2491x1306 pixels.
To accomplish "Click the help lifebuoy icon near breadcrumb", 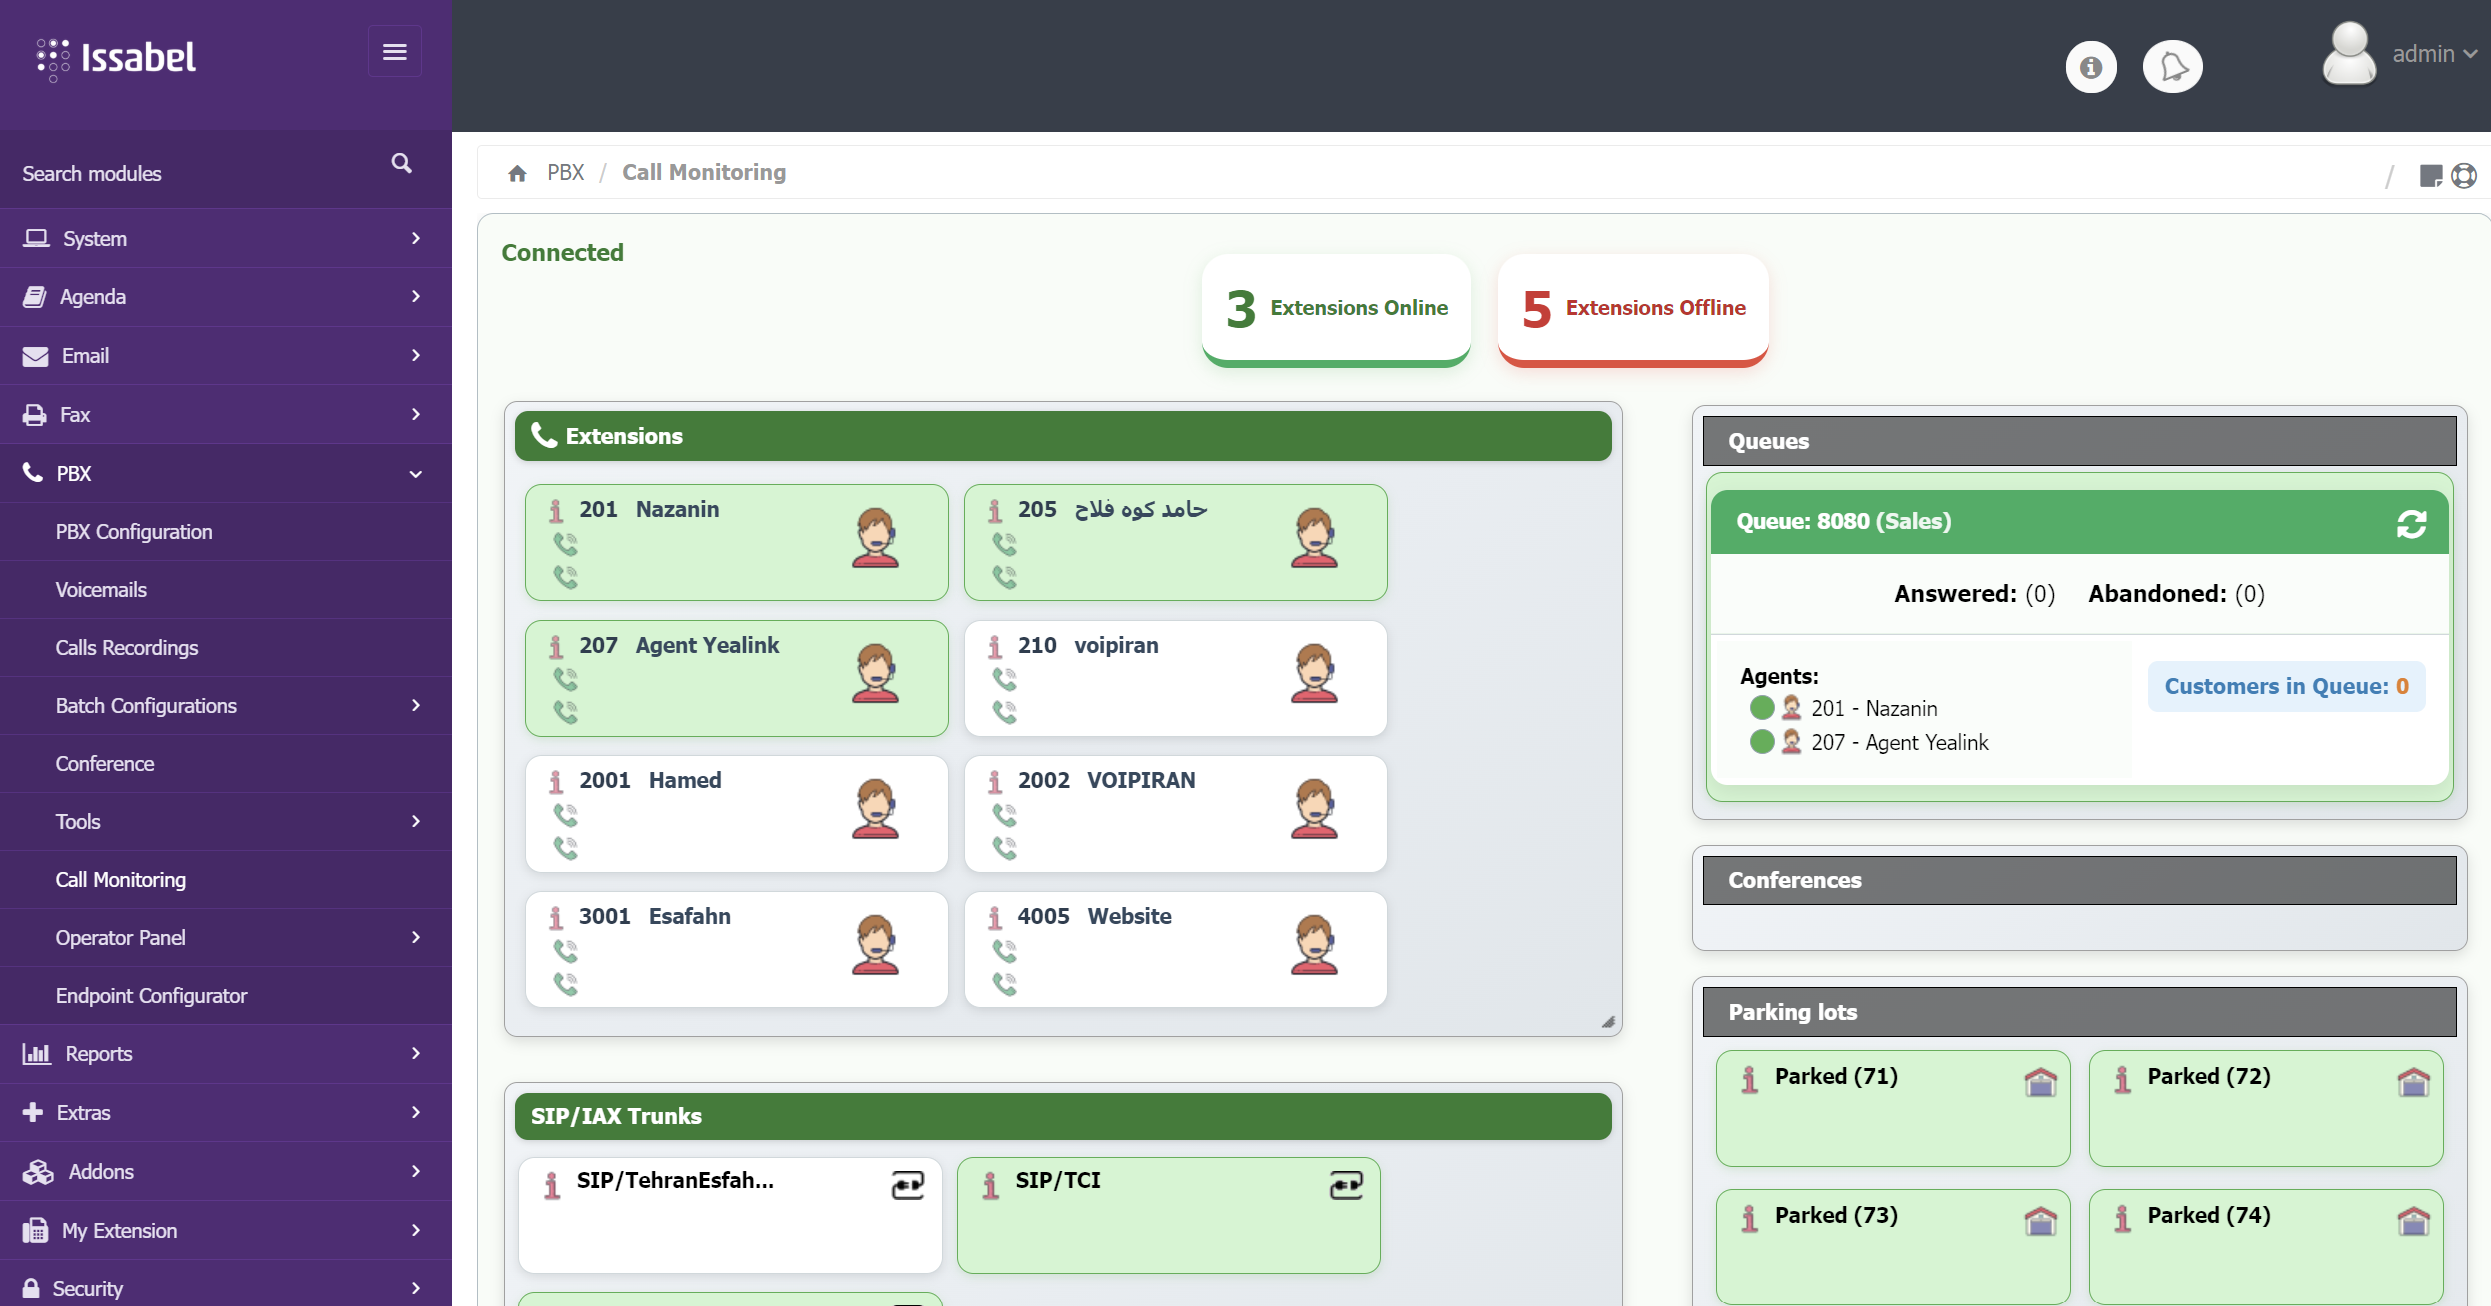I will [2464, 175].
